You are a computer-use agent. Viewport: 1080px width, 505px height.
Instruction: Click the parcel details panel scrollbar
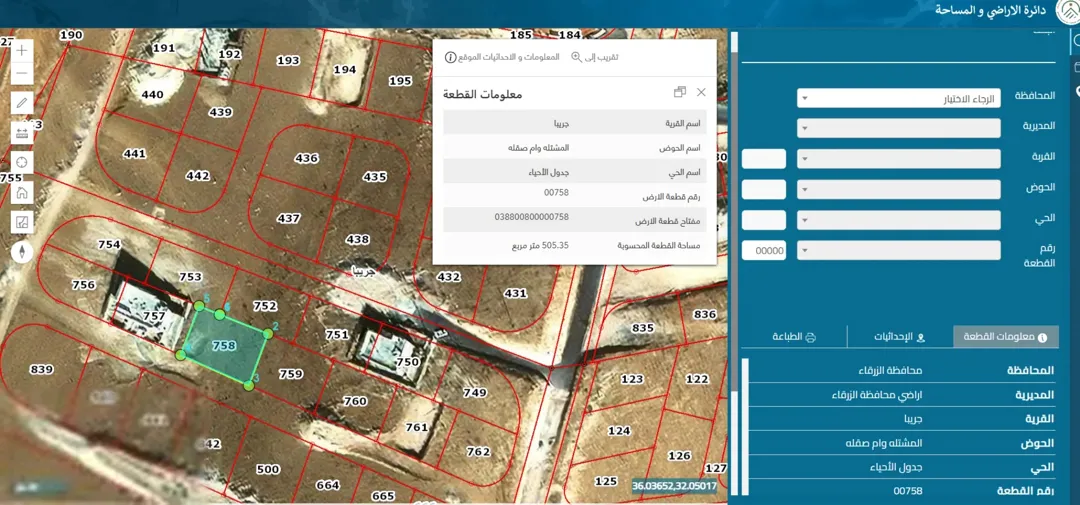(x=745, y=426)
